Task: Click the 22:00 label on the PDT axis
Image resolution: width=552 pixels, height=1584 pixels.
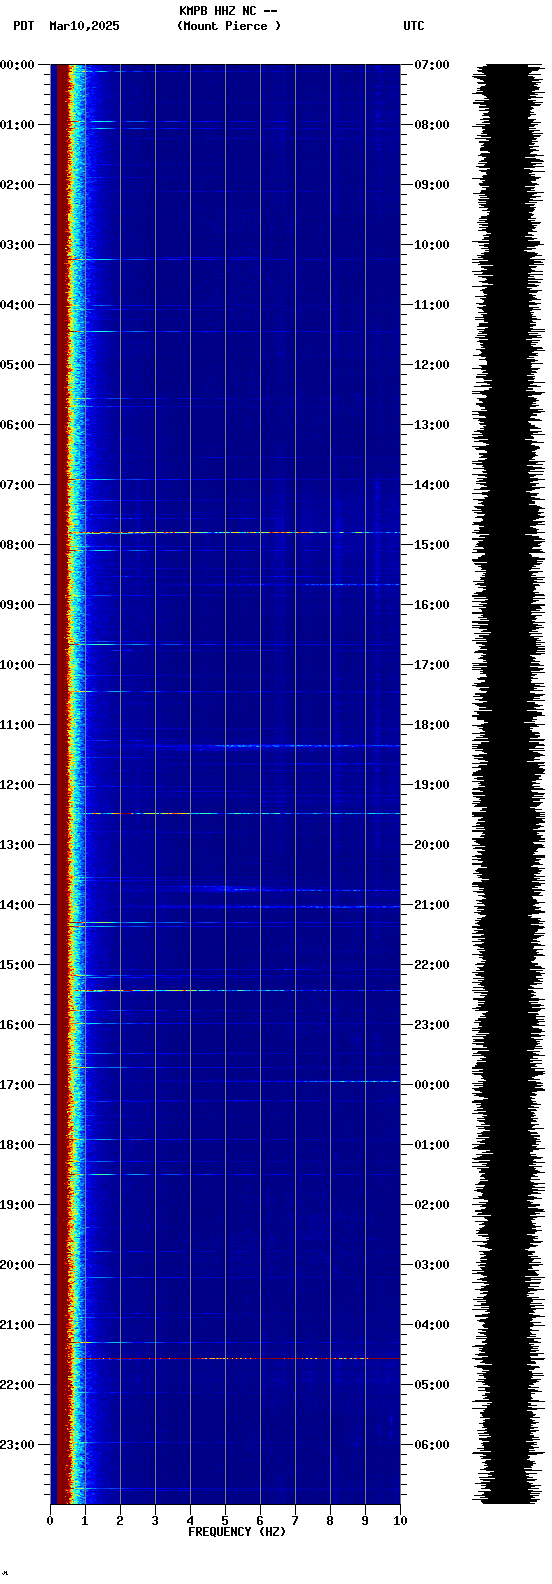Action: 17,1385
